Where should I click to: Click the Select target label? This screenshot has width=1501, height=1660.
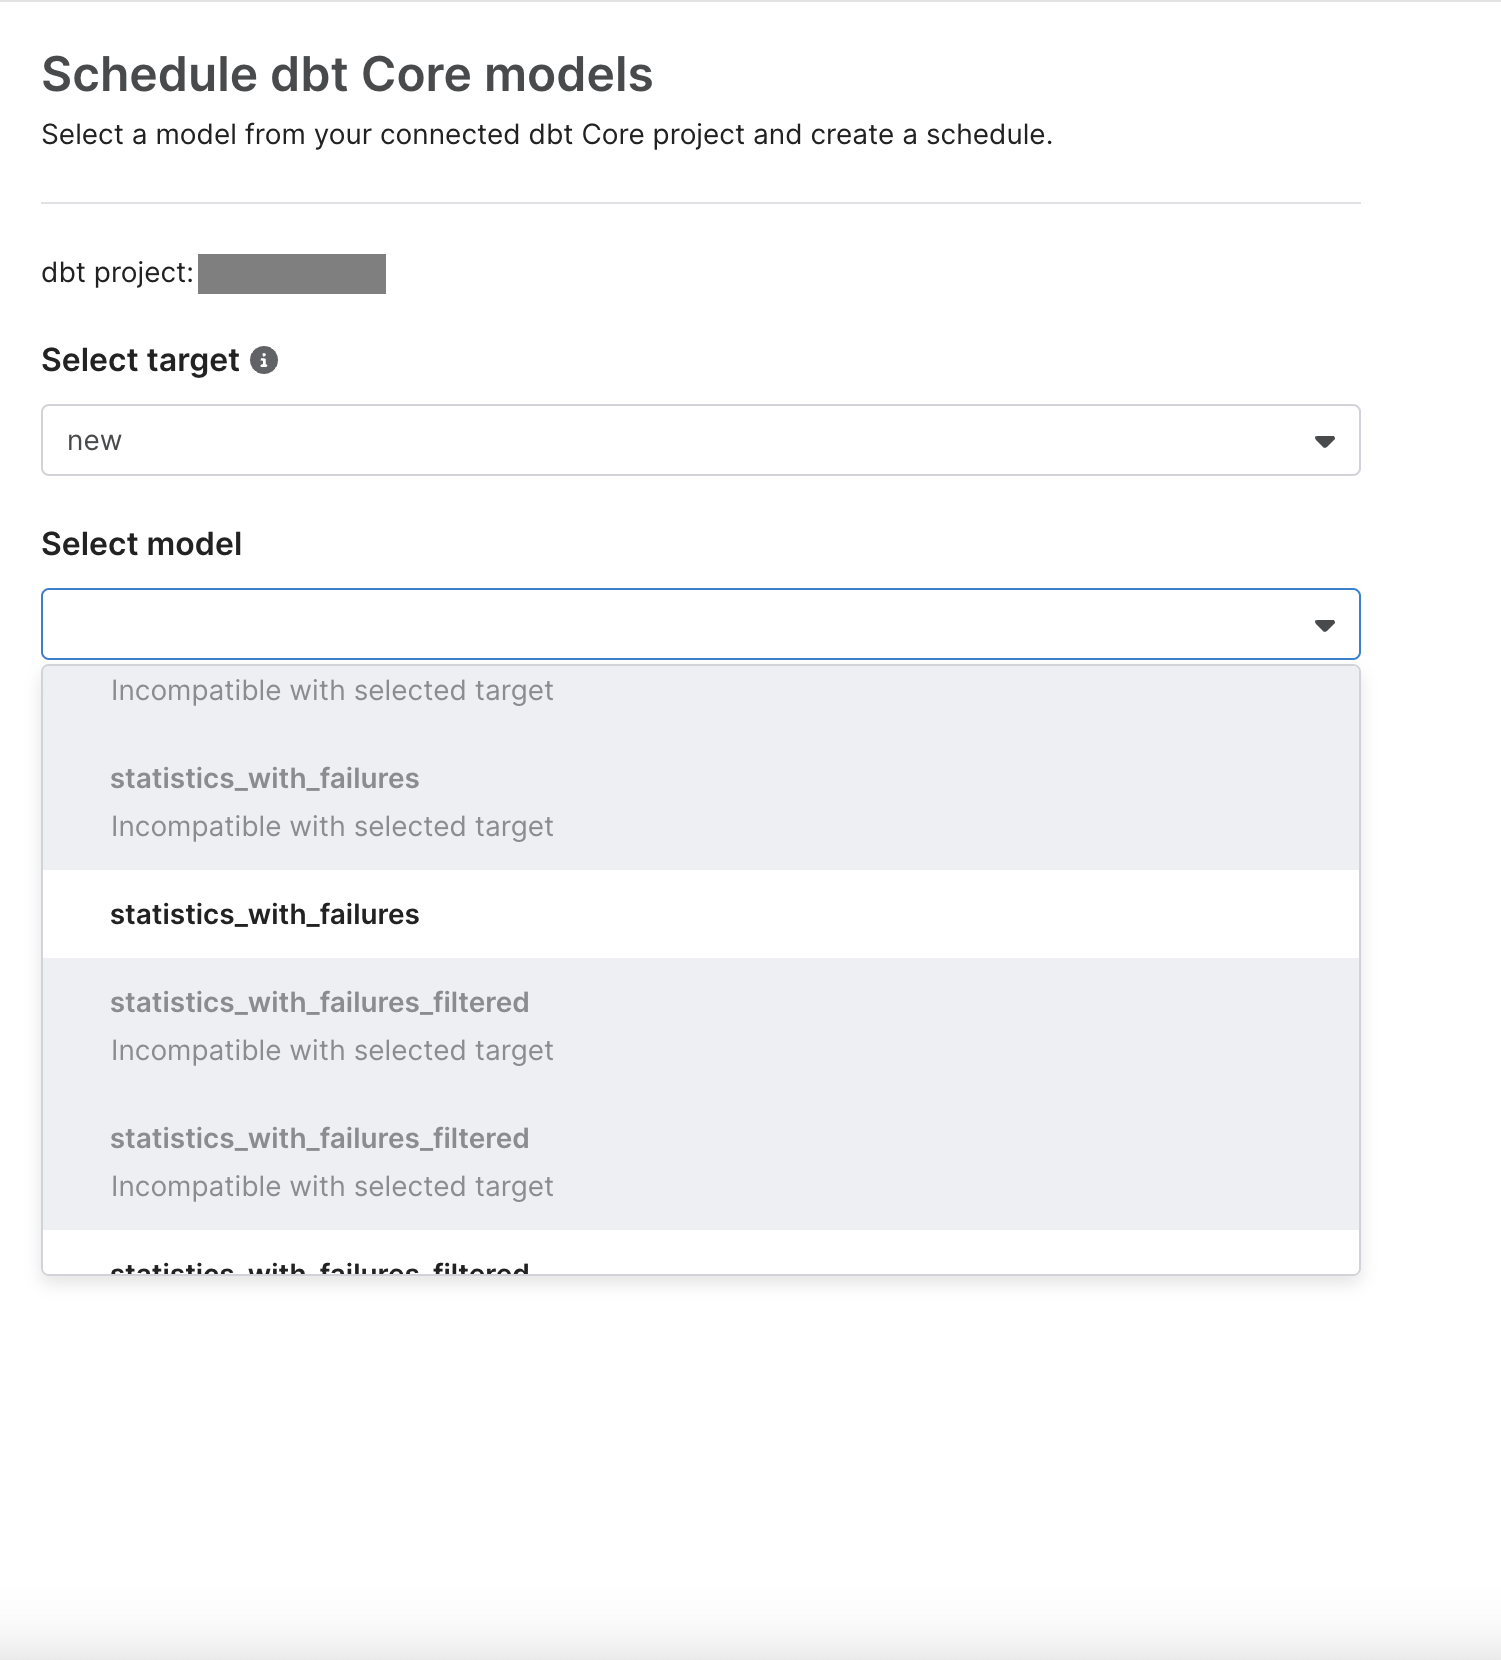[140, 360]
